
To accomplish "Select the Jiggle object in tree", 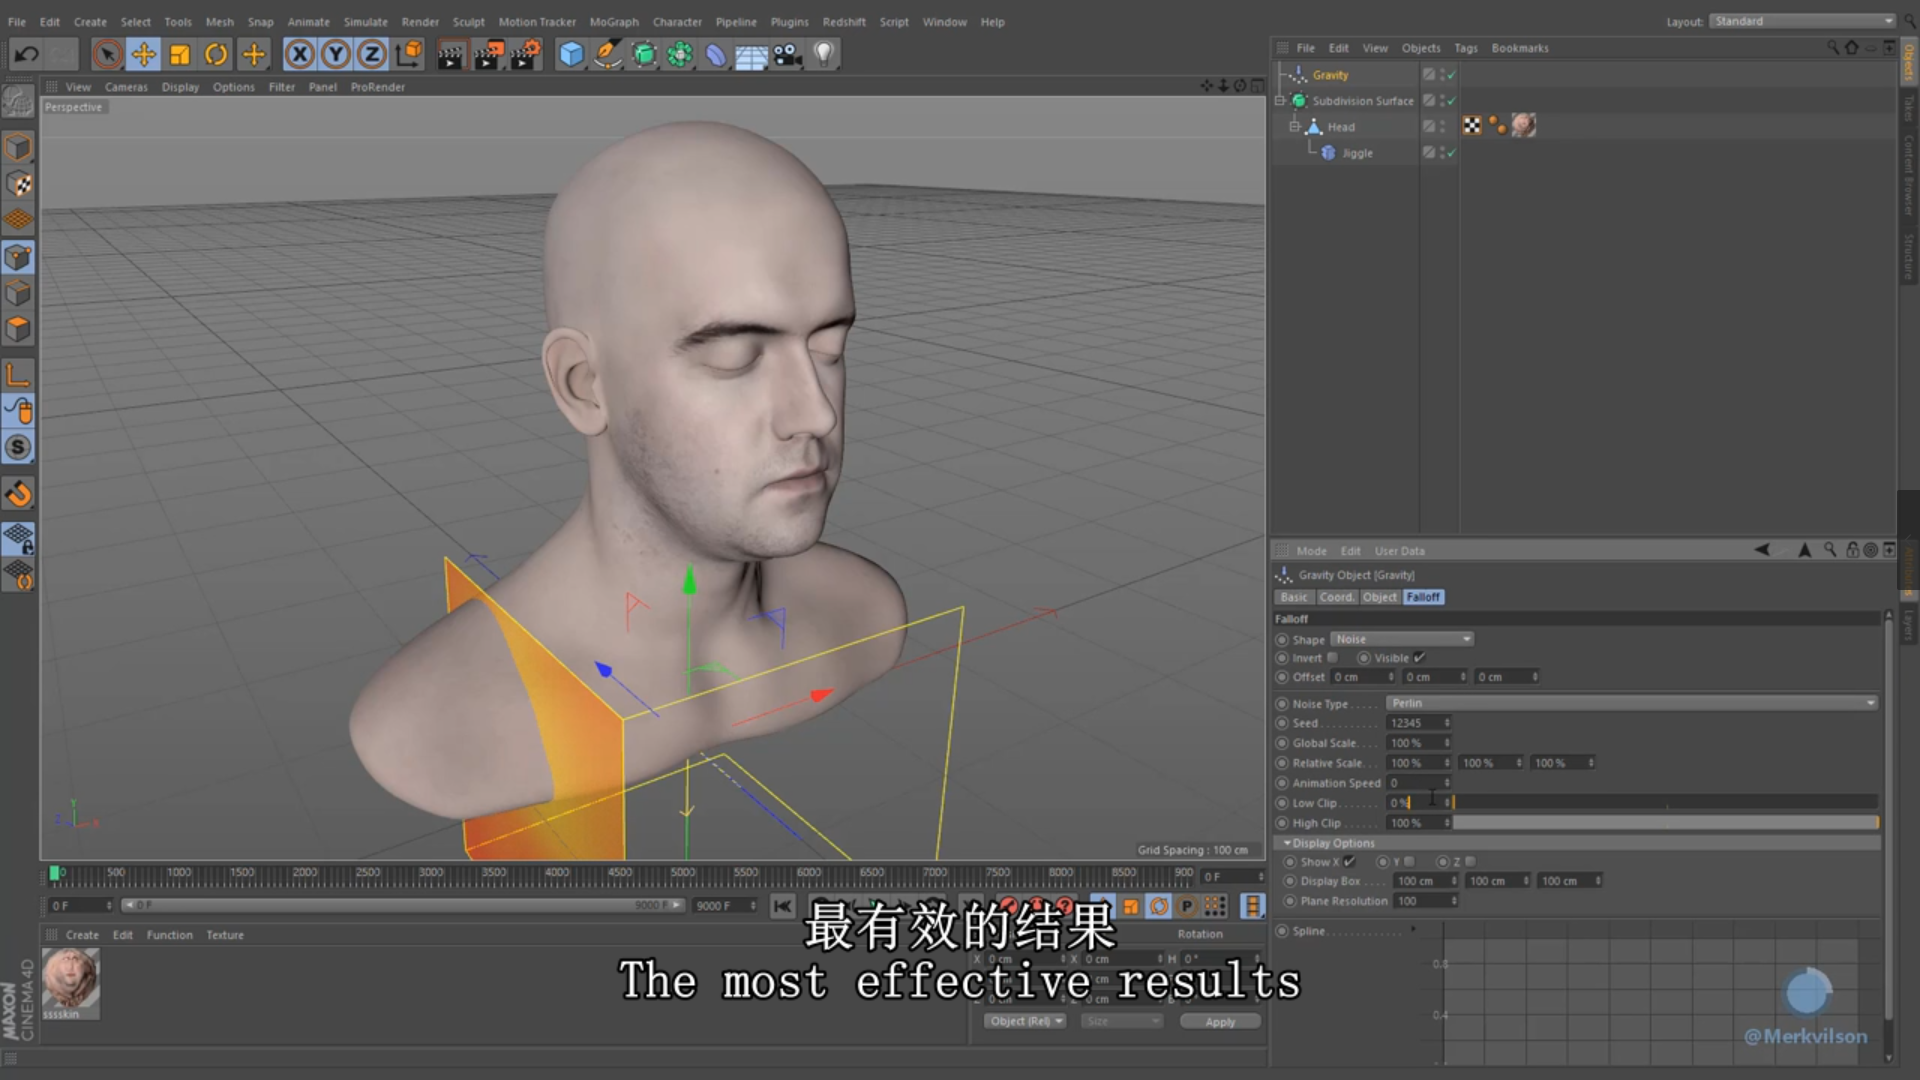I will (1357, 153).
